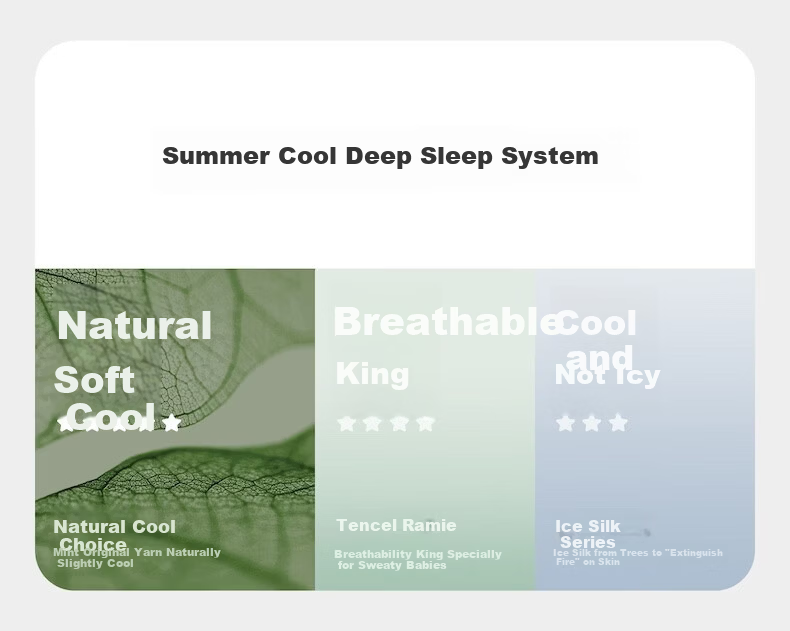790x631 pixels.
Task: Click the three-star rating under Not Icy
Action: point(592,423)
